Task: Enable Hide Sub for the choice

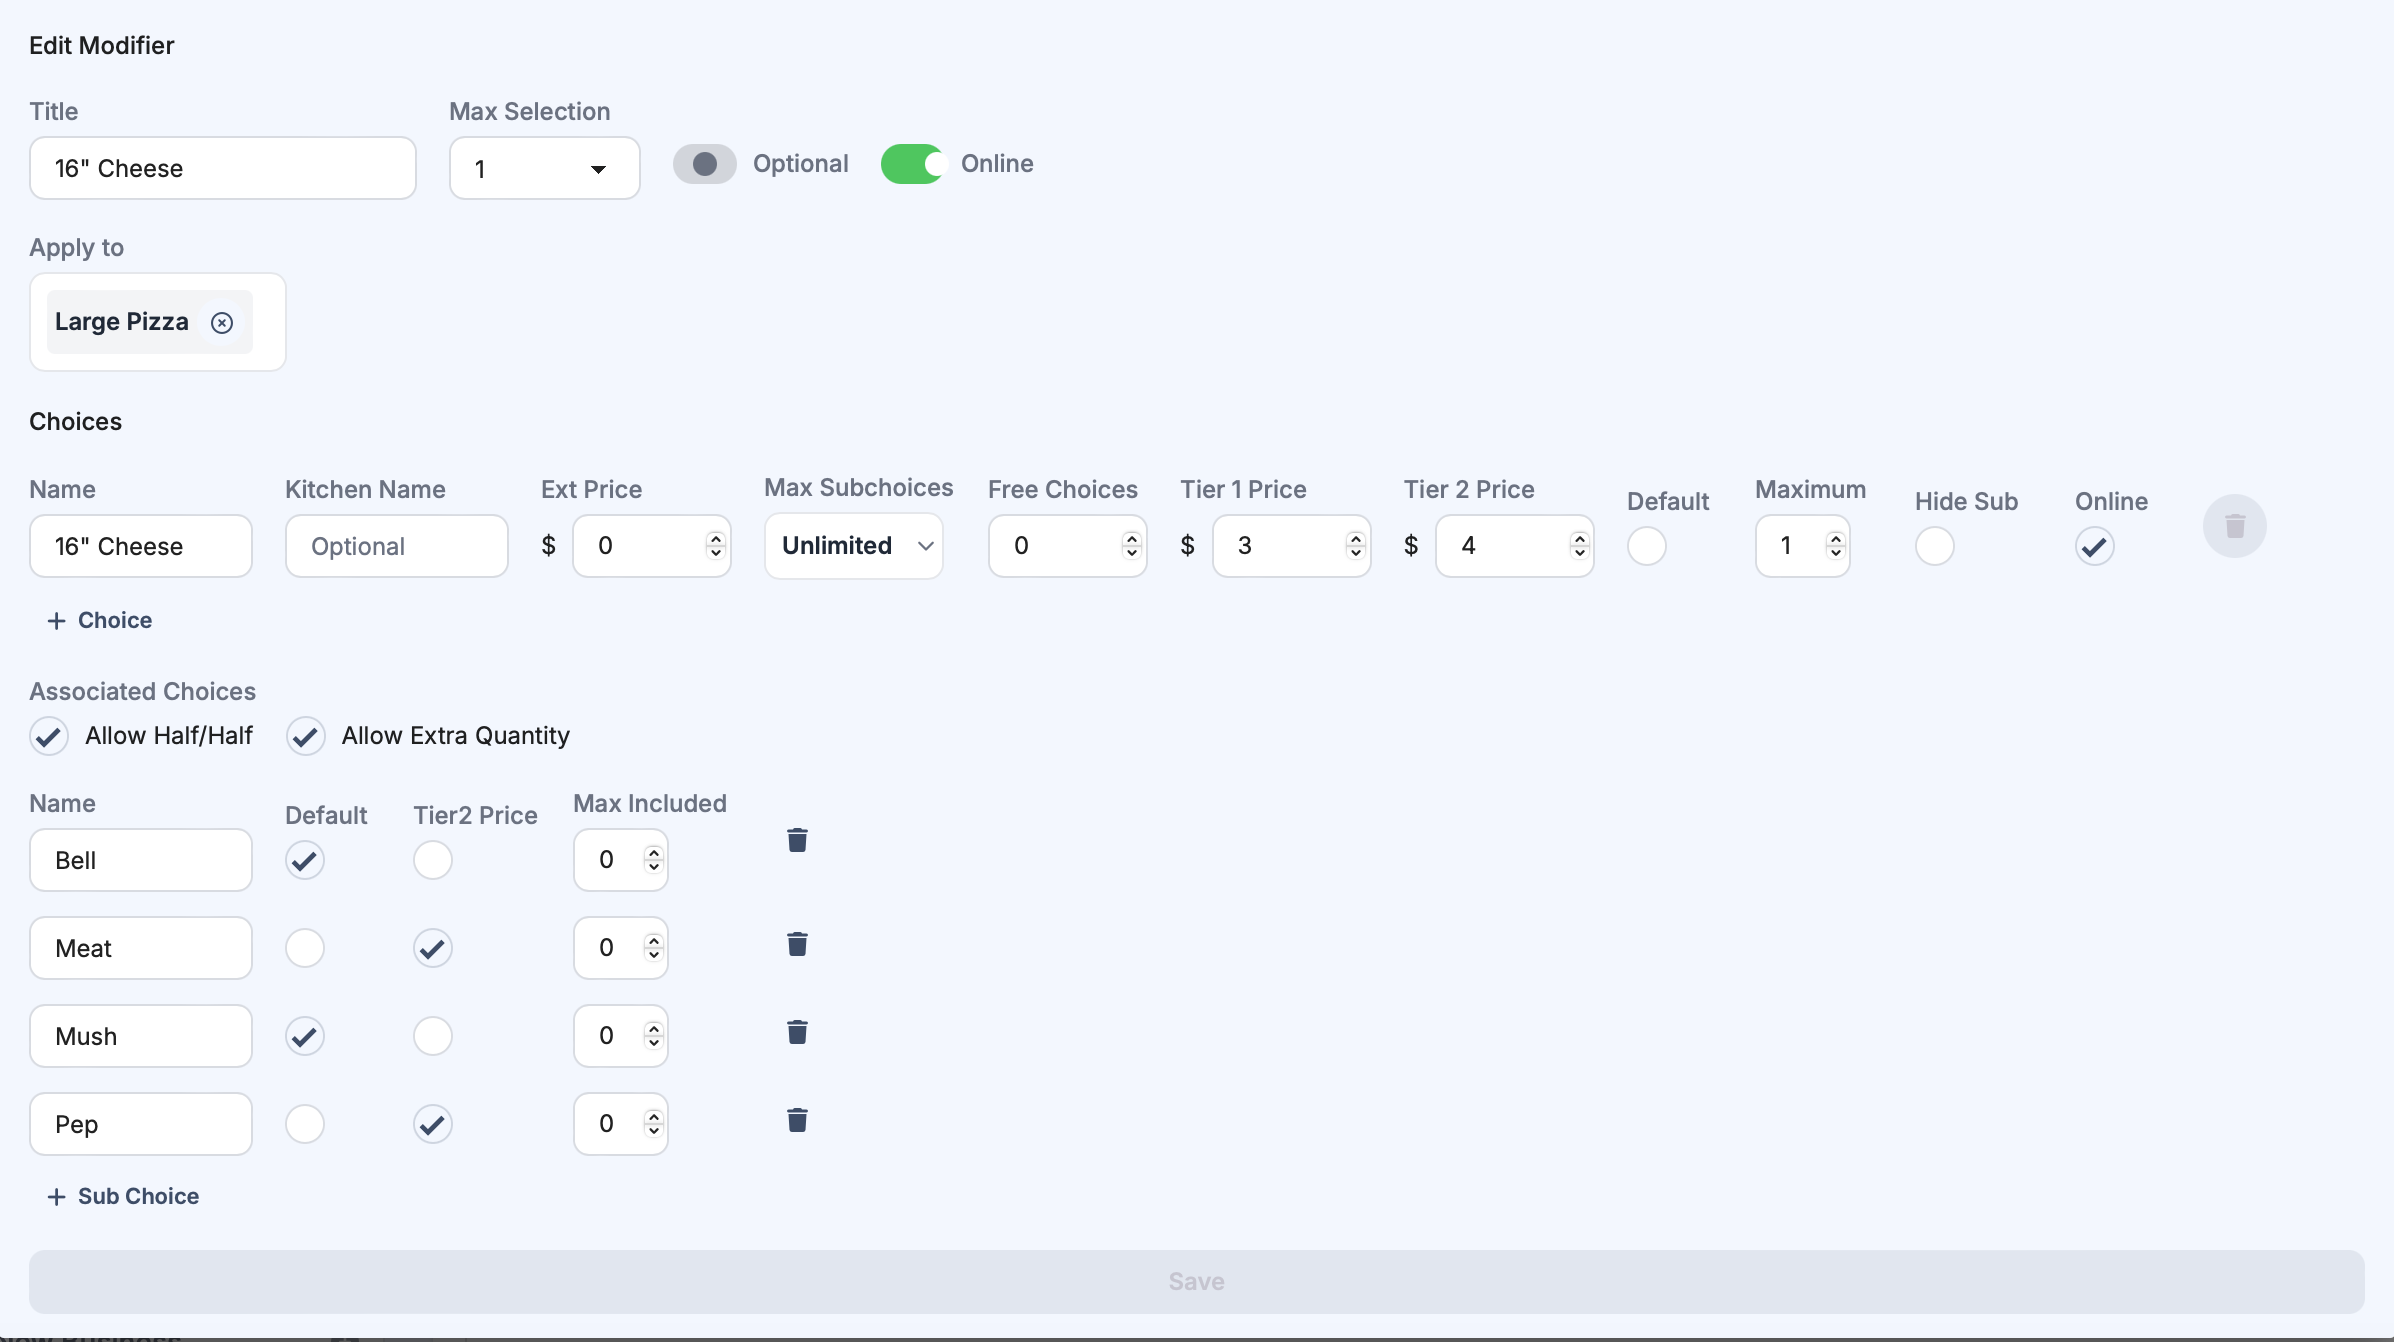Action: point(1933,546)
